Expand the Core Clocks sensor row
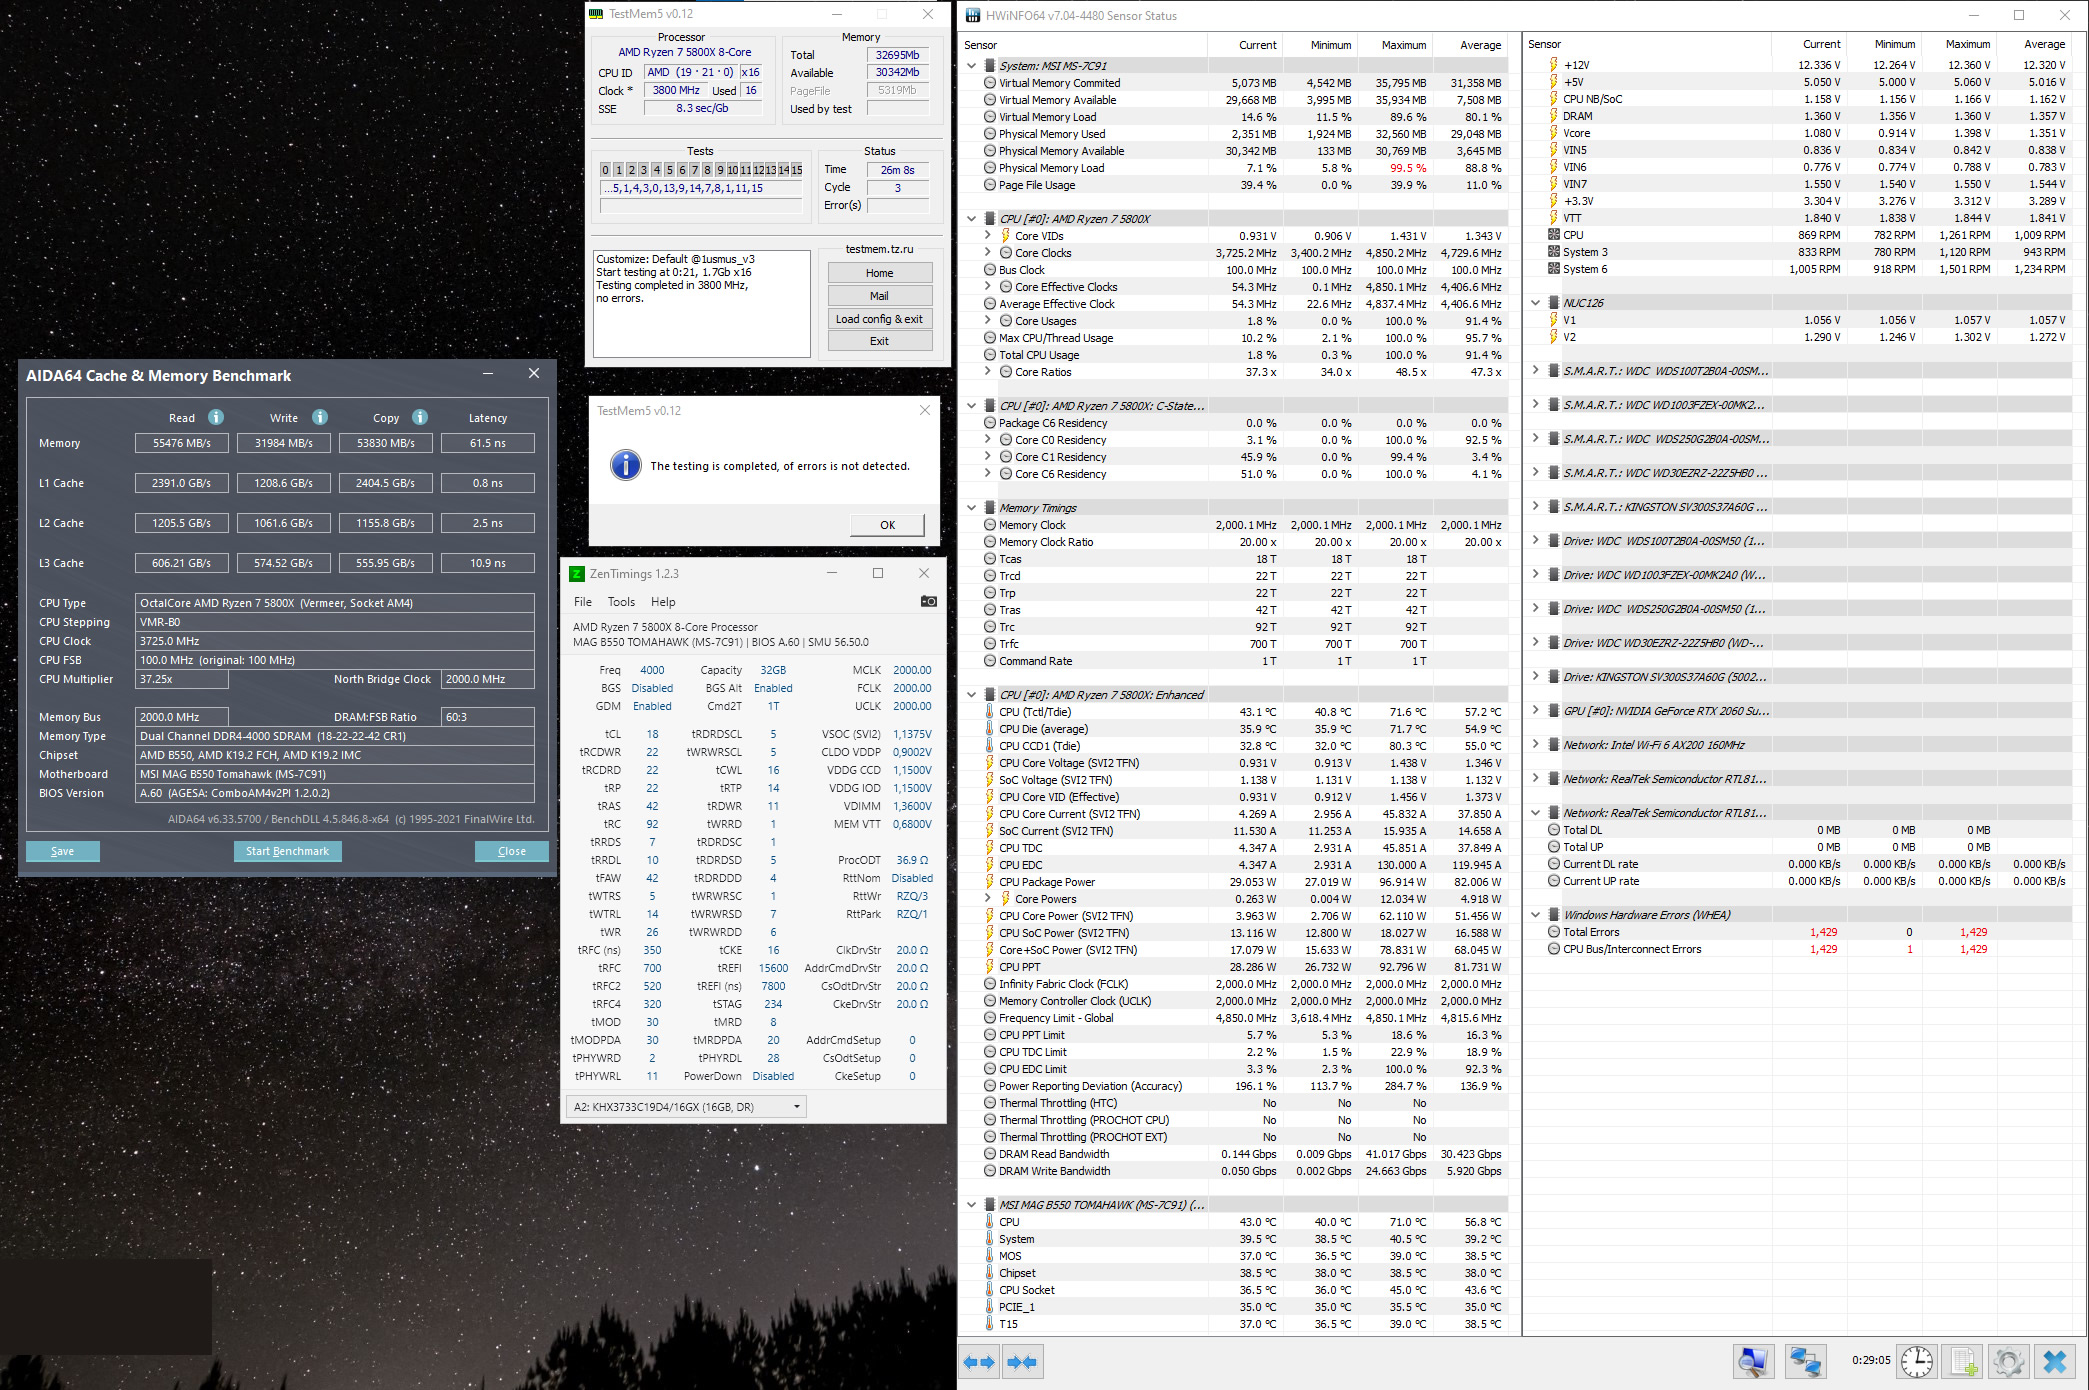The image size is (2089, 1390). (988, 253)
